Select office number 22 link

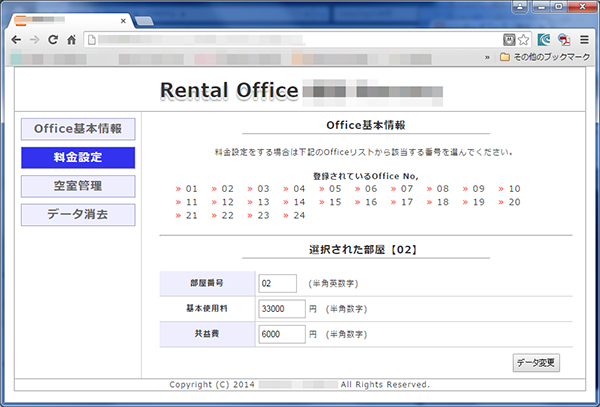(x=223, y=215)
